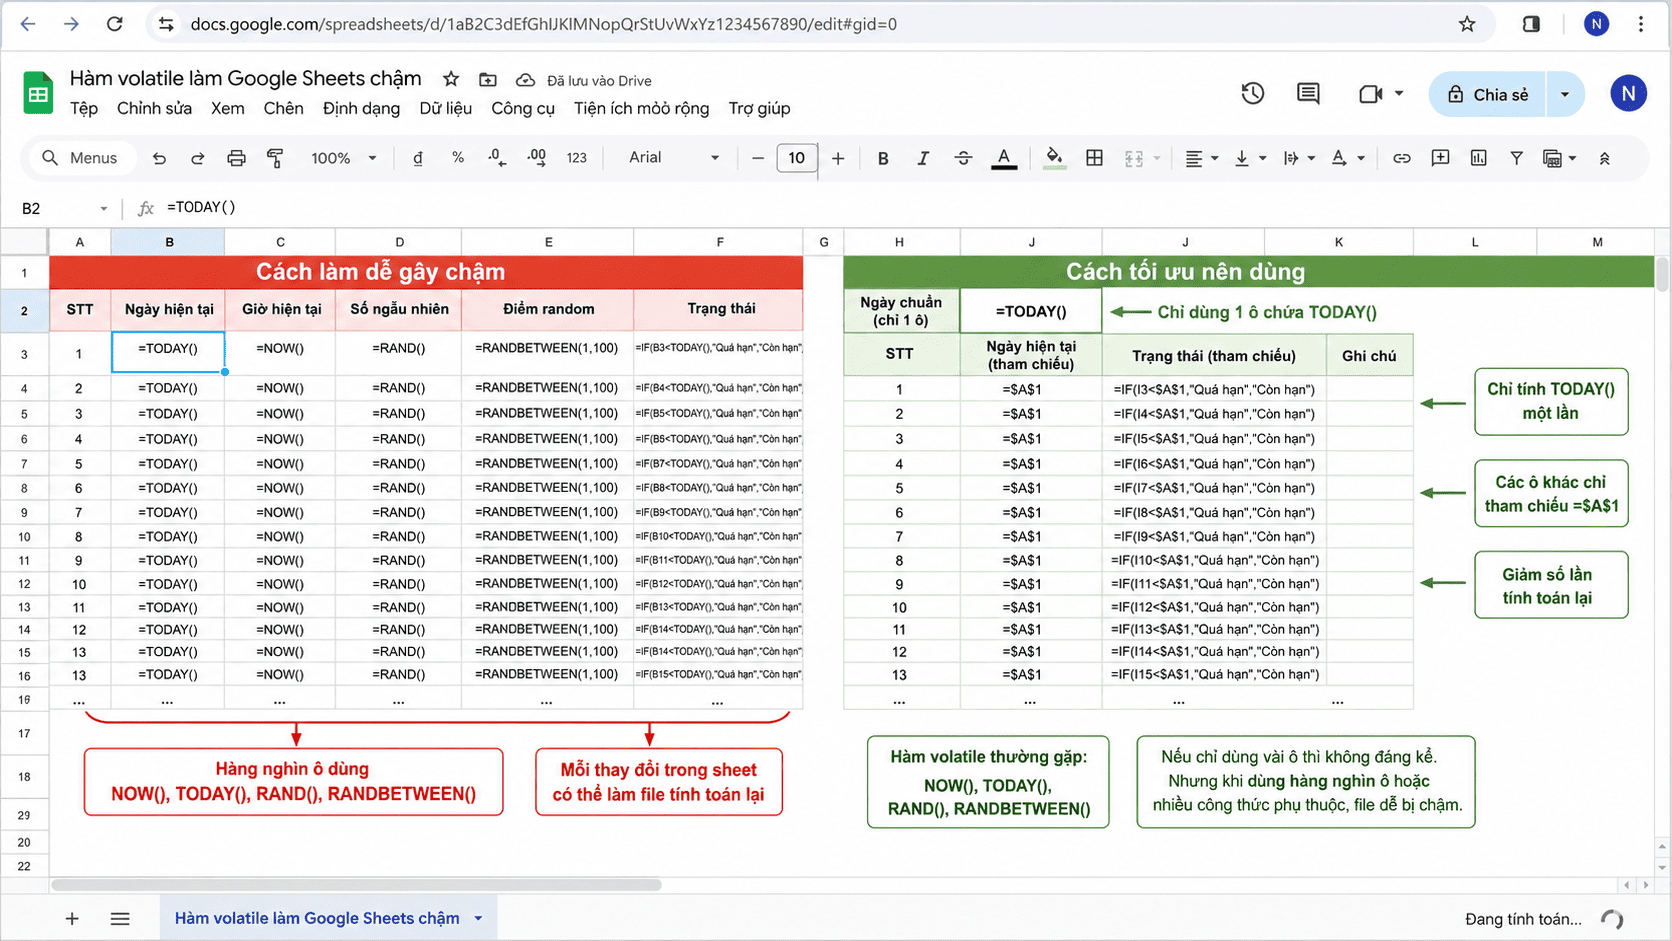1672x941 pixels.
Task: Increase decimal places
Action: pyautogui.click(x=537, y=158)
